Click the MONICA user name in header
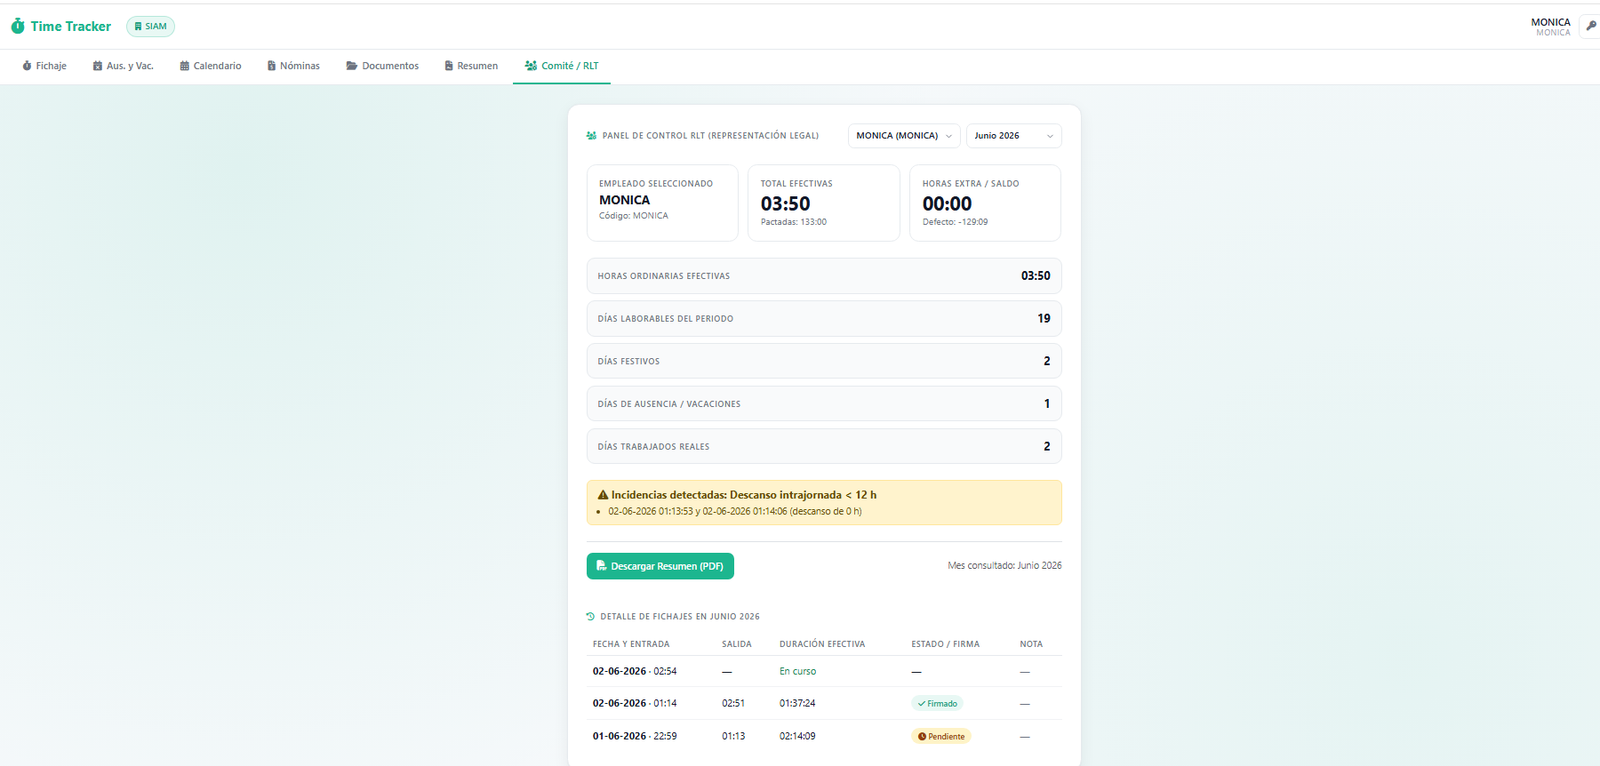The width and height of the screenshot is (1600, 766). pyautogui.click(x=1550, y=22)
